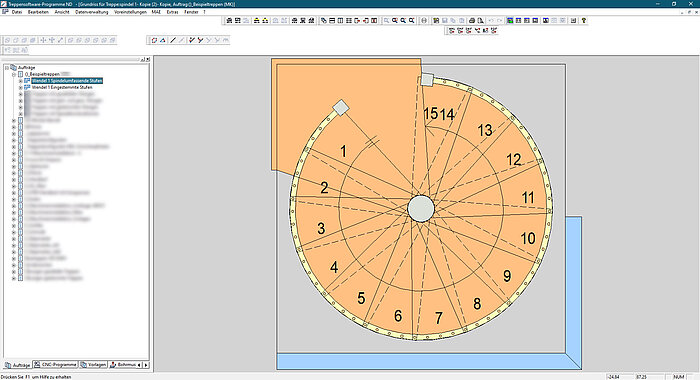Expand Wendel 1 Eingestemmte Stufen node
Screen dimensions: 700x380
[x=20, y=88]
